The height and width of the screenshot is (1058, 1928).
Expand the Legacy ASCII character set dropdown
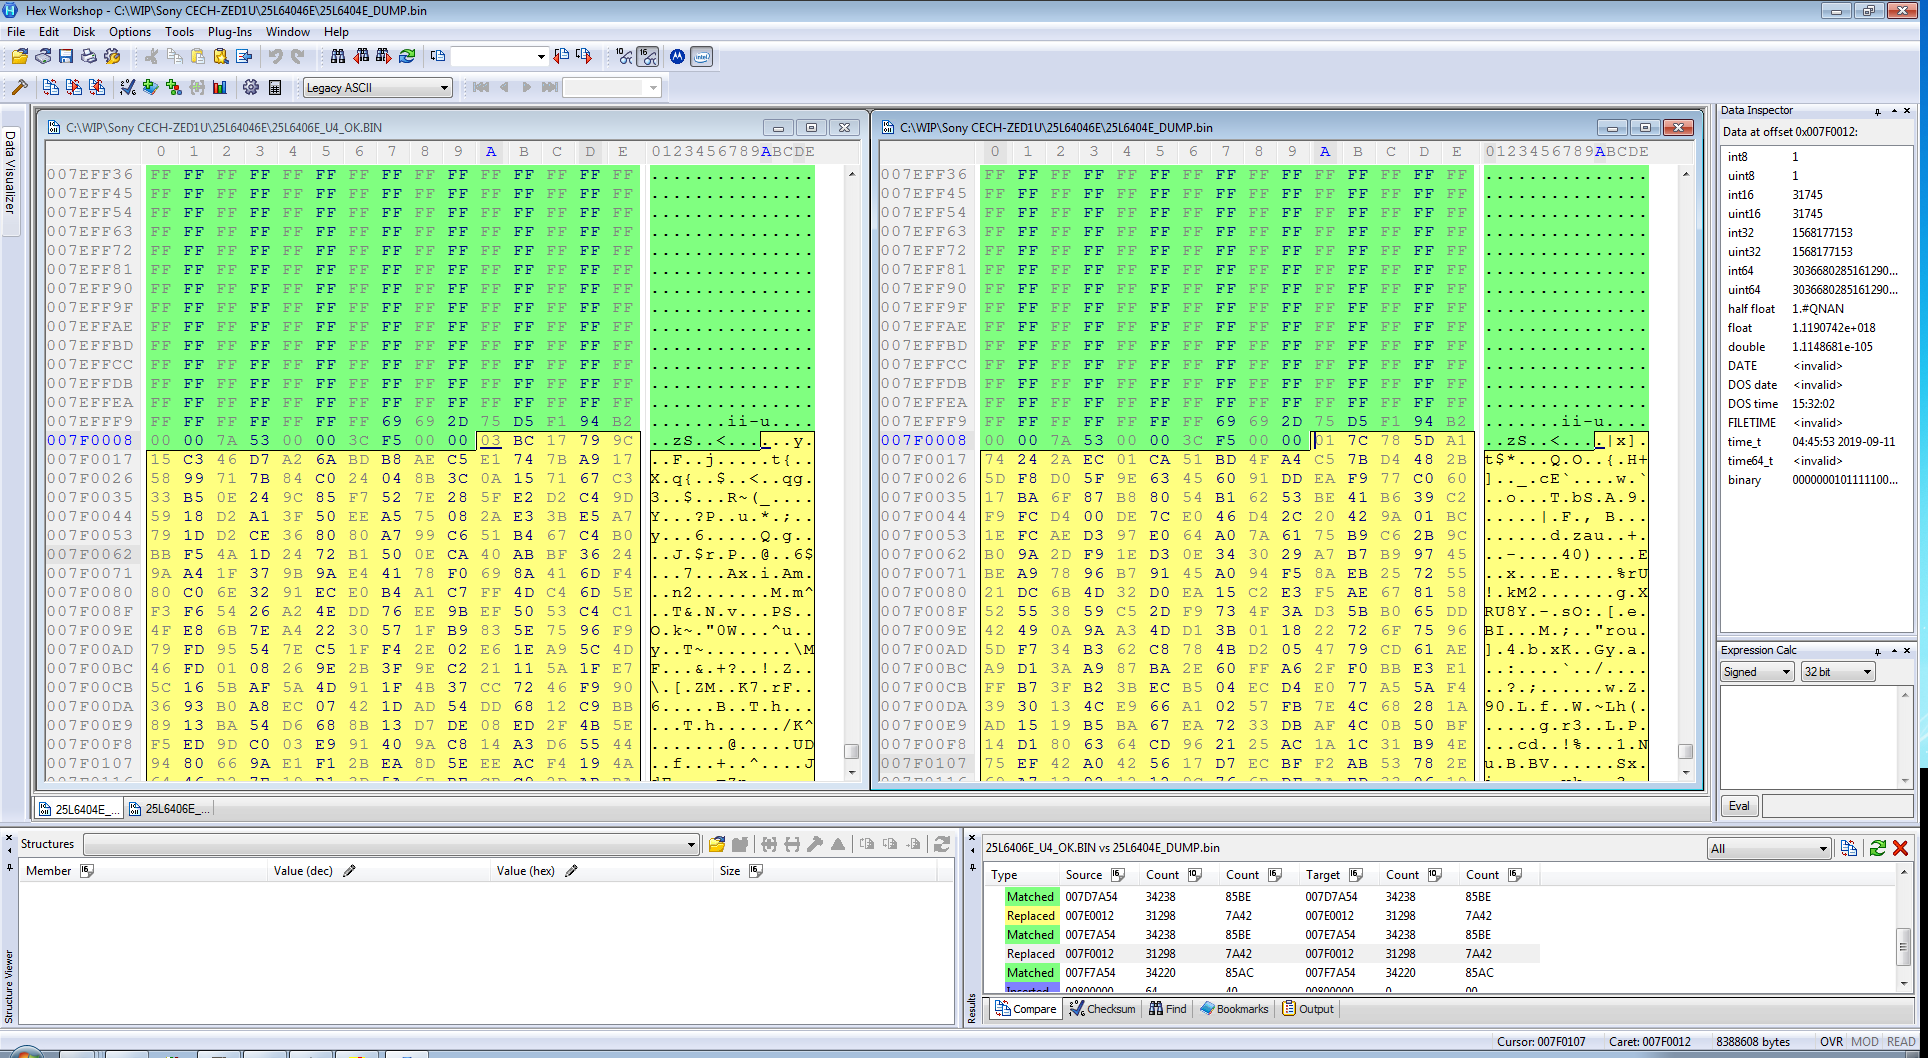pyautogui.click(x=444, y=88)
